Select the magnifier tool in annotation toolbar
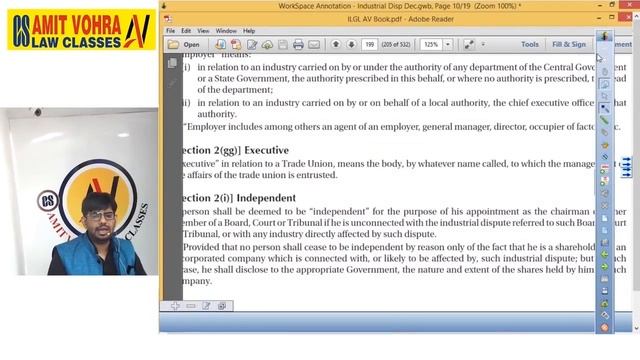 [x=604, y=84]
